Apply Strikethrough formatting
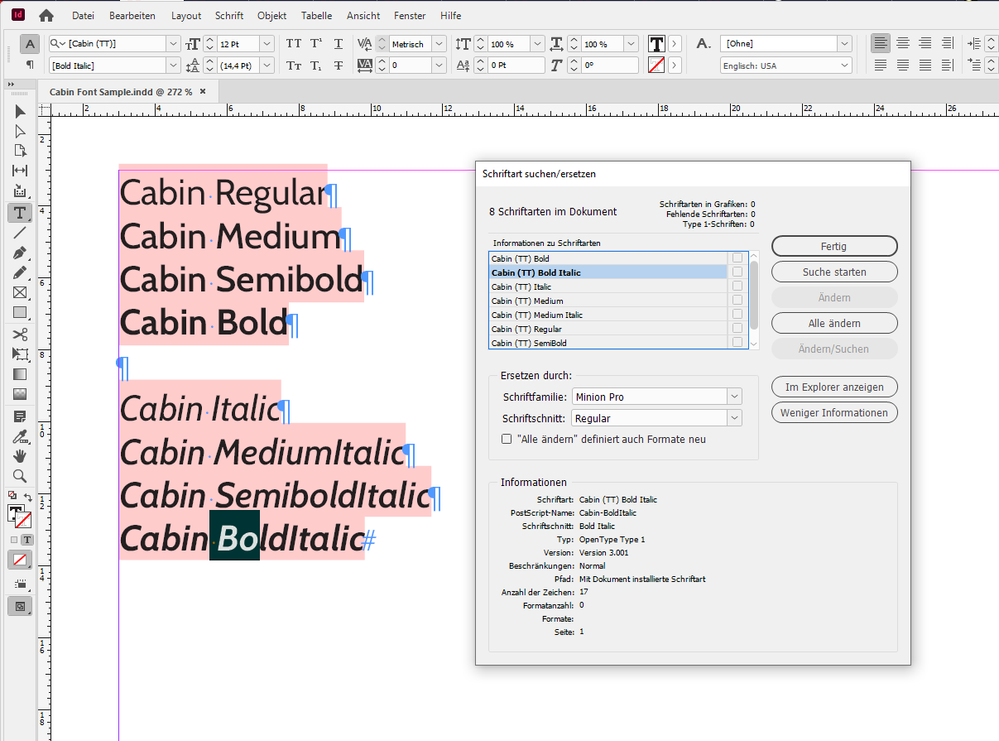This screenshot has width=999, height=741. (338, 66)
